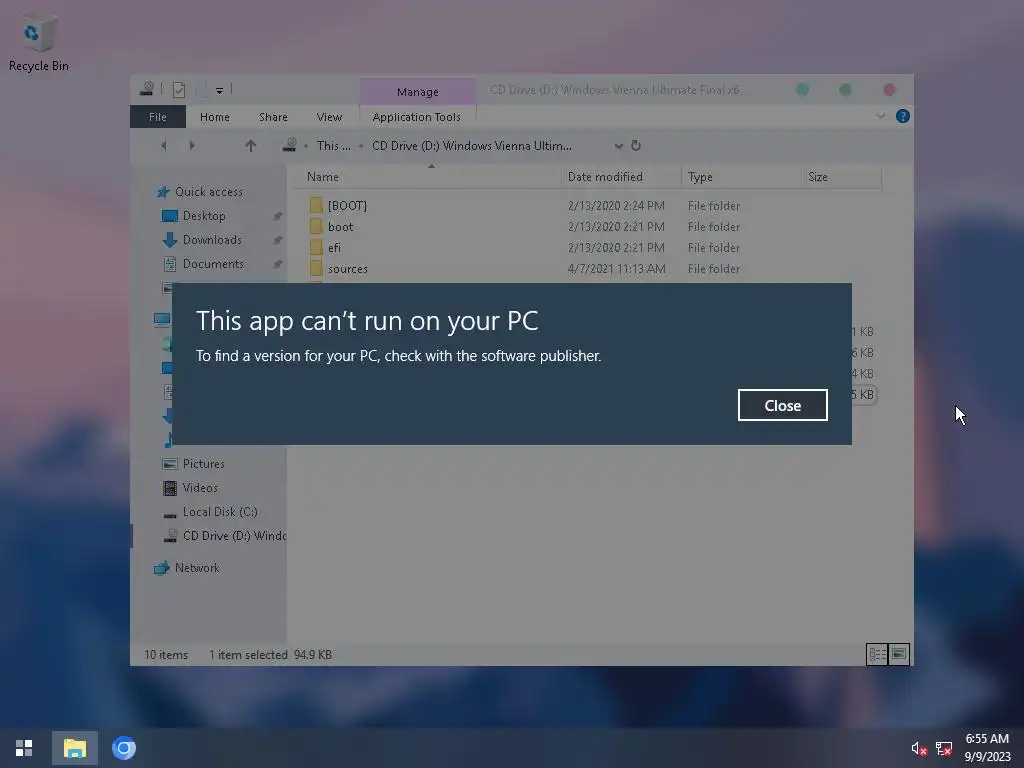The image size is (1024, 768).
Task: Open the File menu in Explorer
Action: point(157,117)
